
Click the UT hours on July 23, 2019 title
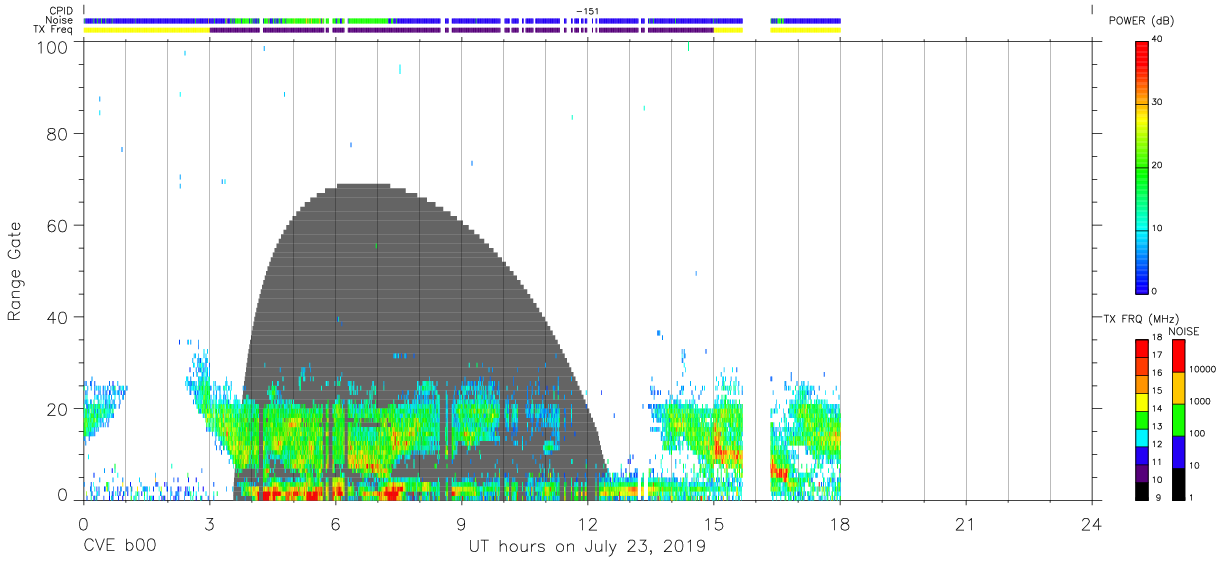(x=587, y=547)
